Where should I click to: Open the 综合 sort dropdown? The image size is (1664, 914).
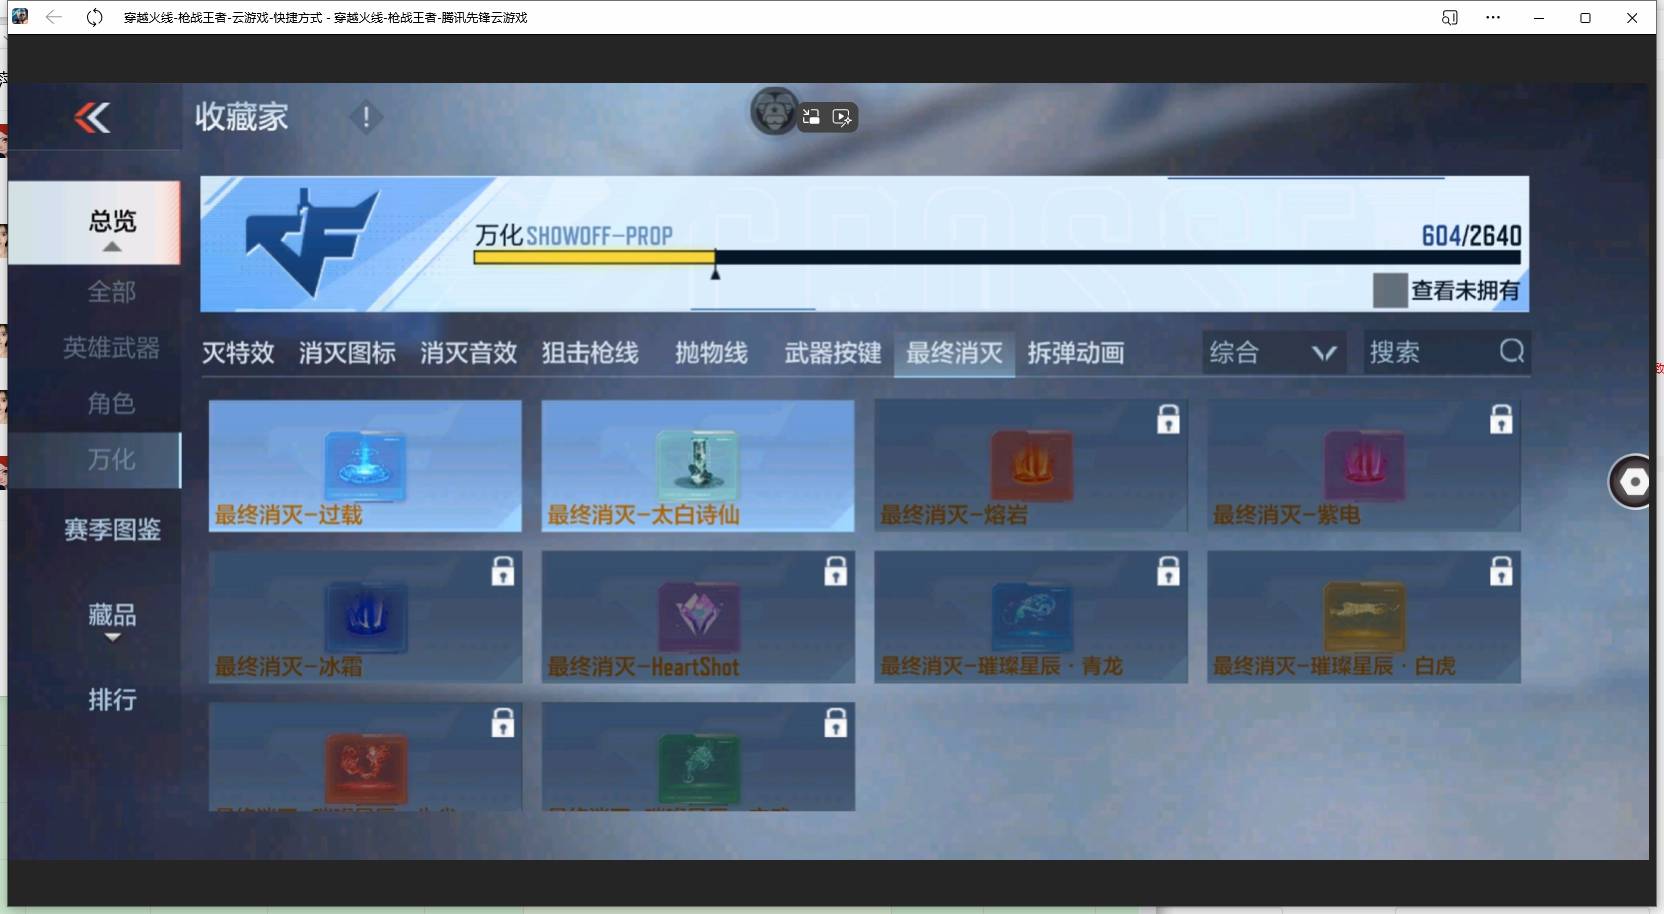pos(1273,352)
